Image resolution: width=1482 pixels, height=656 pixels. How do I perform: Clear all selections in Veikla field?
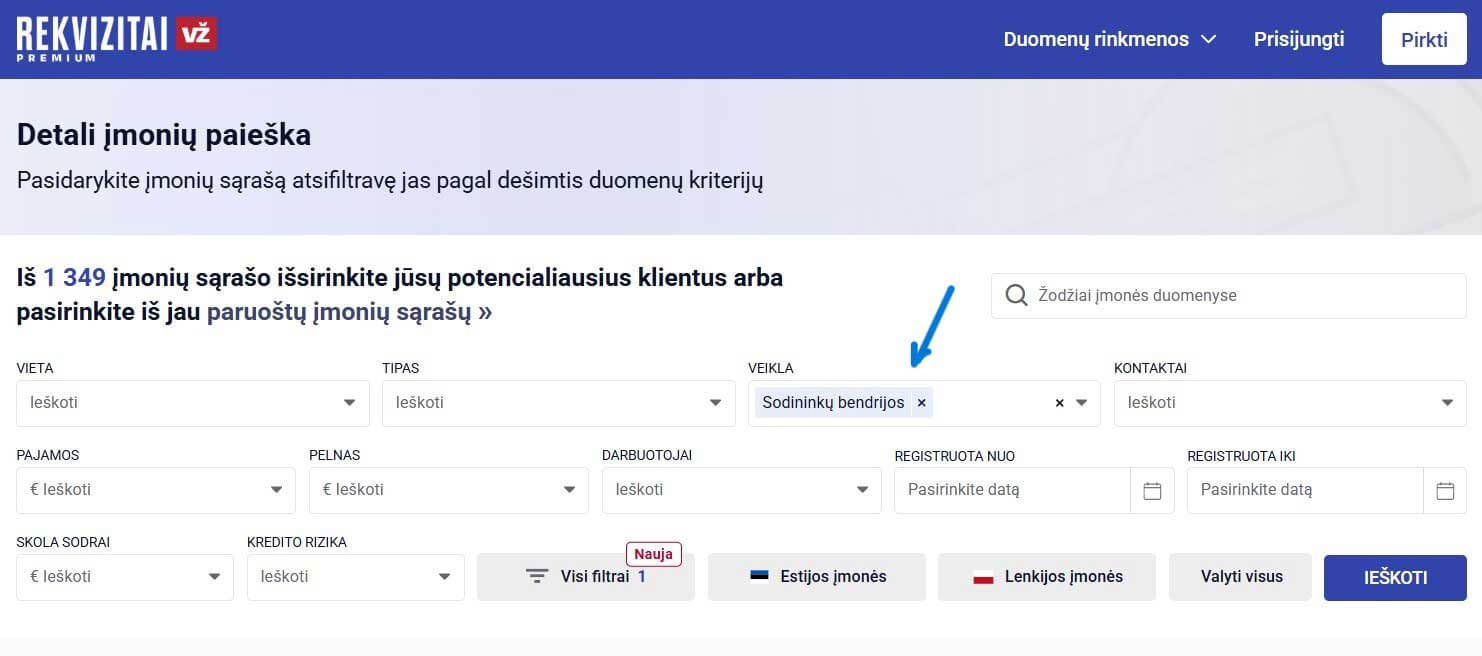tap(1059, 403)
